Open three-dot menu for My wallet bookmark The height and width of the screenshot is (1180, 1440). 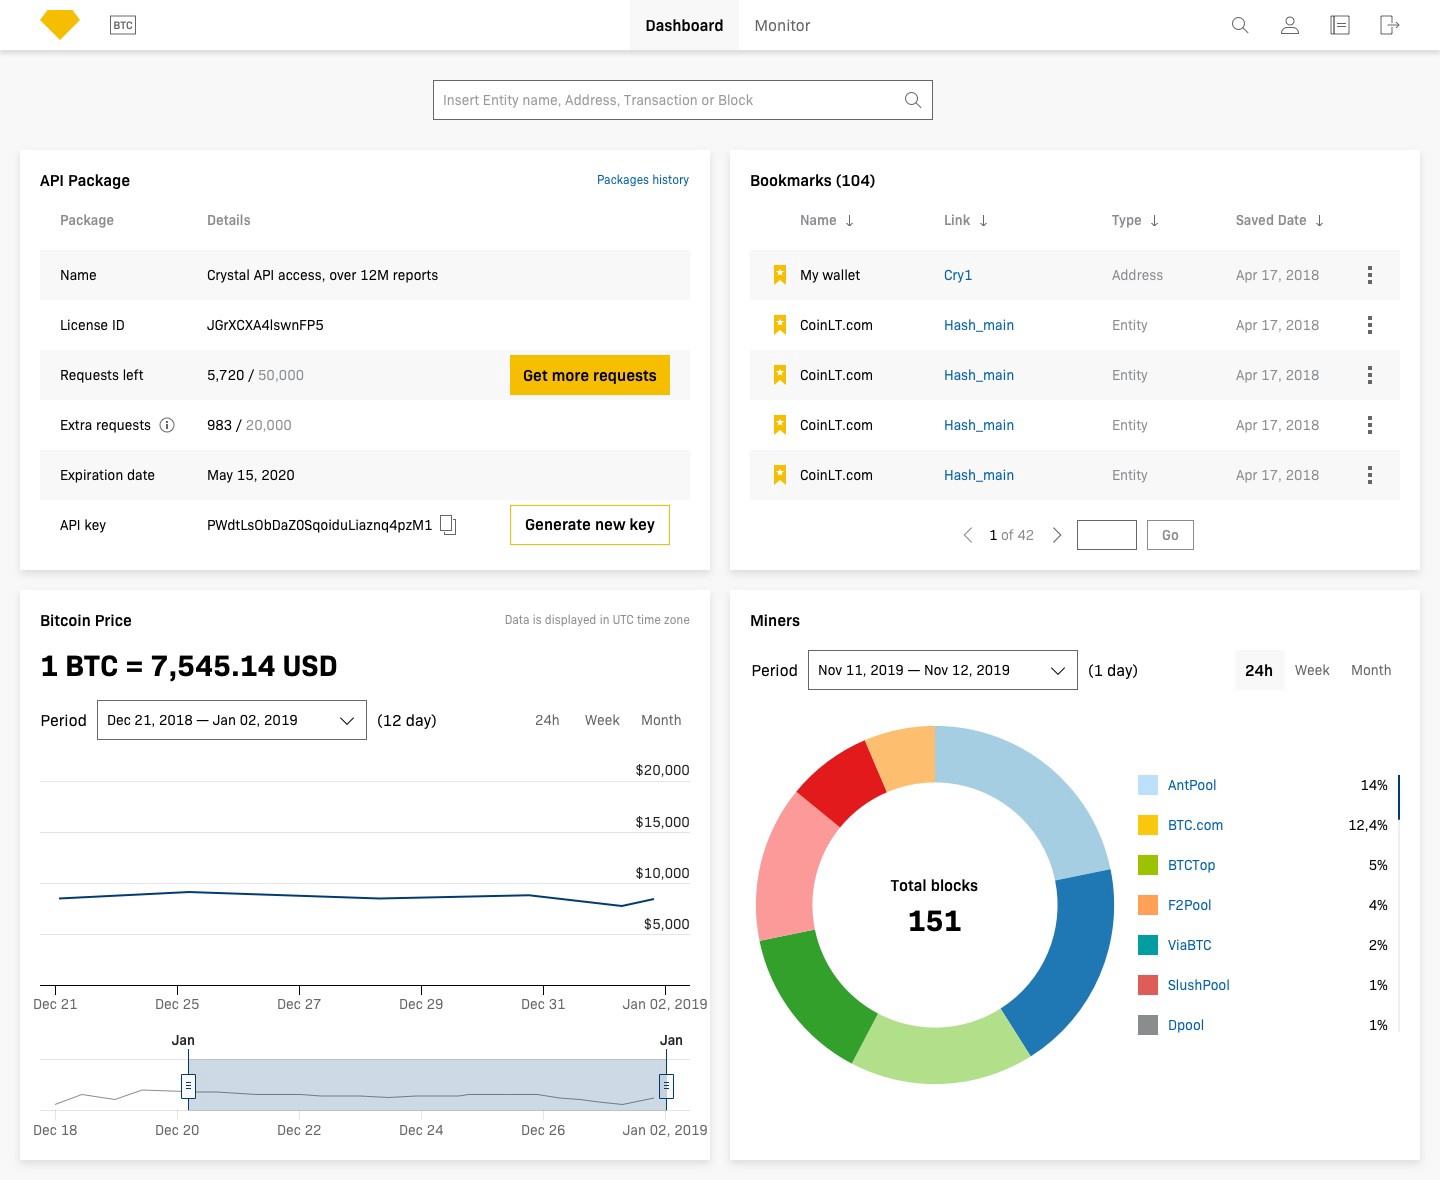pyautogui.click(x=1369, y=275)
